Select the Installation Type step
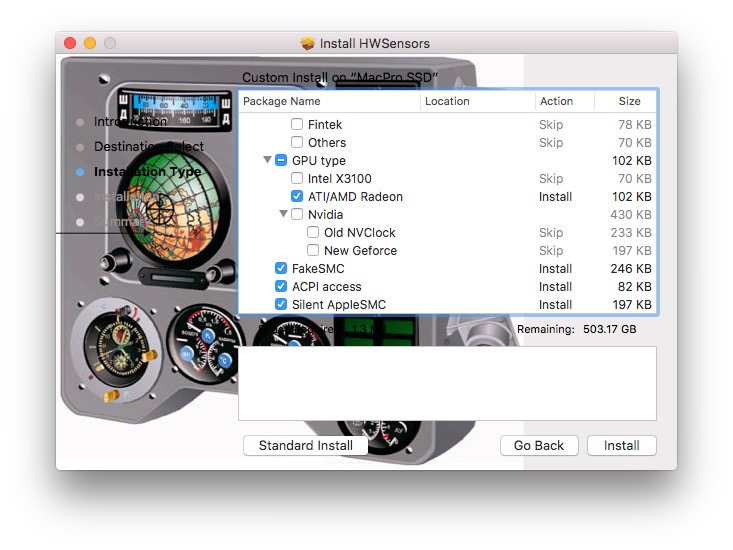This screenshot has height=550, width=733. [148, 171]
